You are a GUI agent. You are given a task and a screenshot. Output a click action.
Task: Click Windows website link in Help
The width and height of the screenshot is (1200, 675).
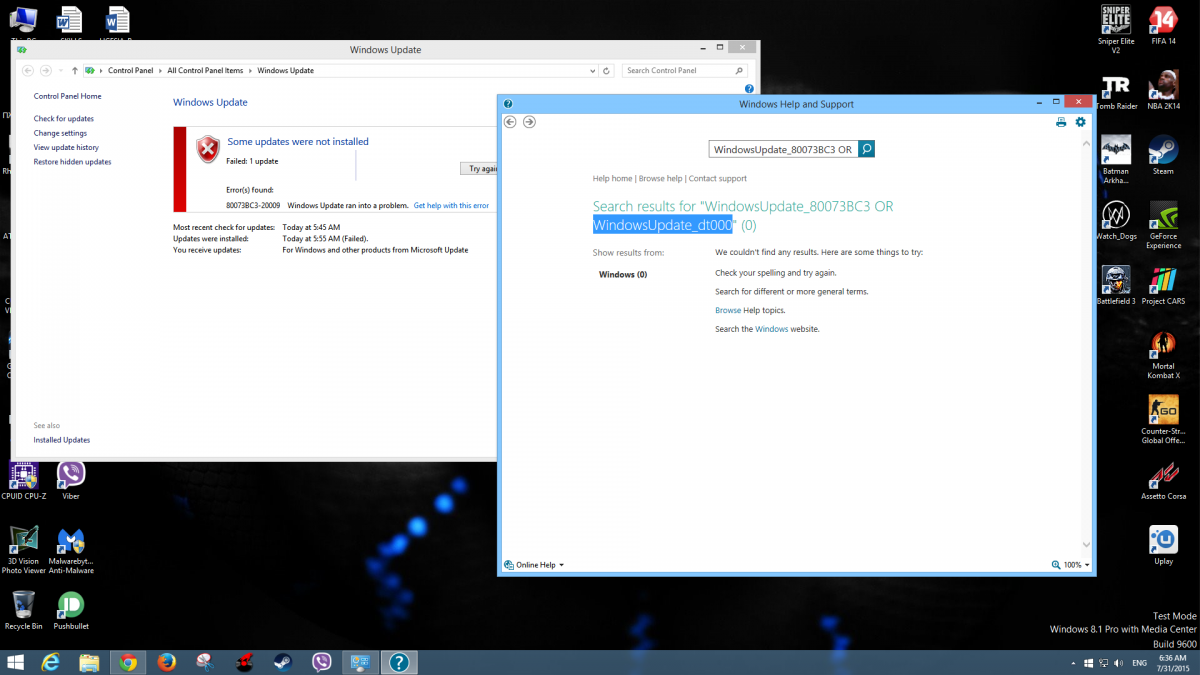[772, 329]
